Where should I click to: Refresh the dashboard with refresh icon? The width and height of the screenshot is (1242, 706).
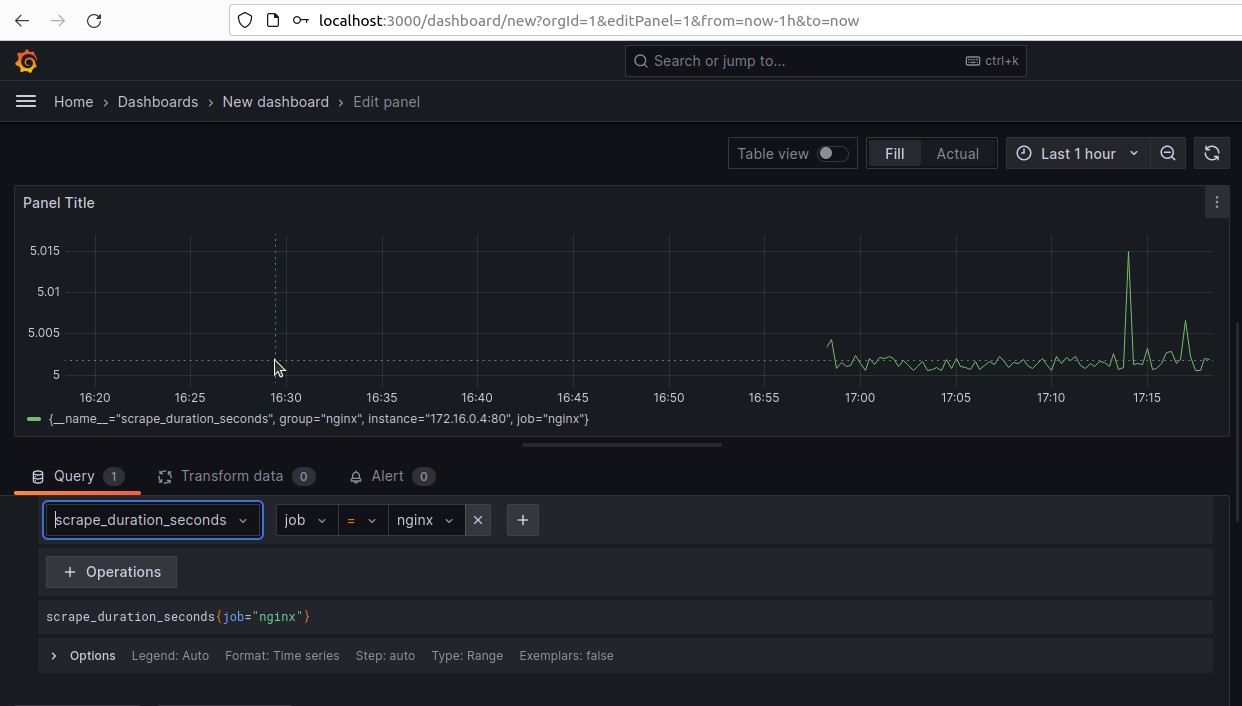point(1211,153)
